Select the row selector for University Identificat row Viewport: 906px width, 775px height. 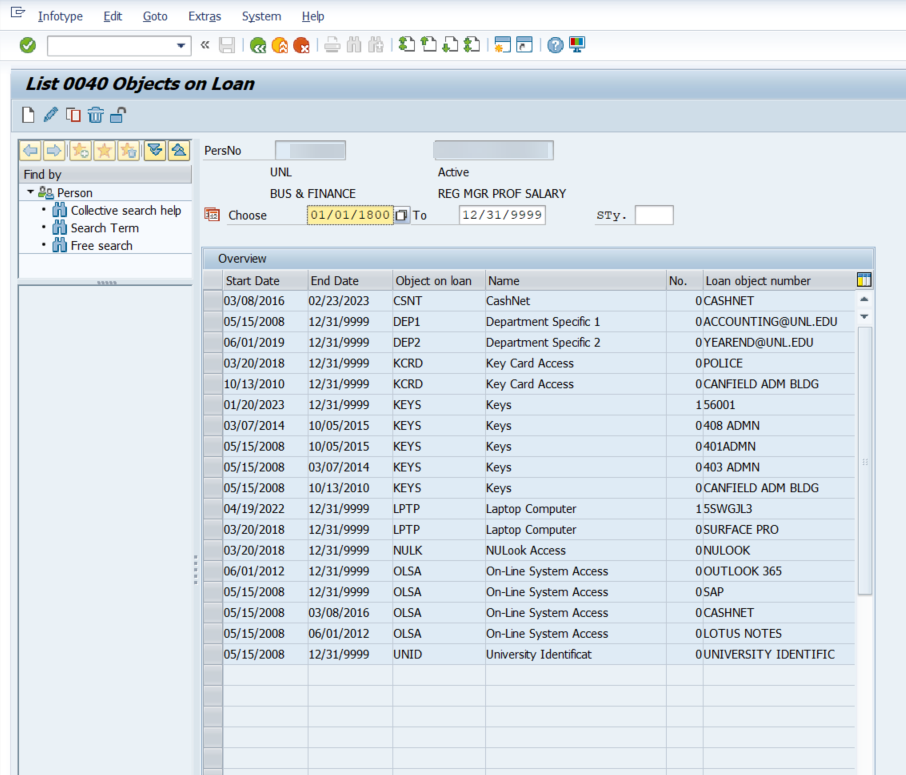click(x=213, y=655)
